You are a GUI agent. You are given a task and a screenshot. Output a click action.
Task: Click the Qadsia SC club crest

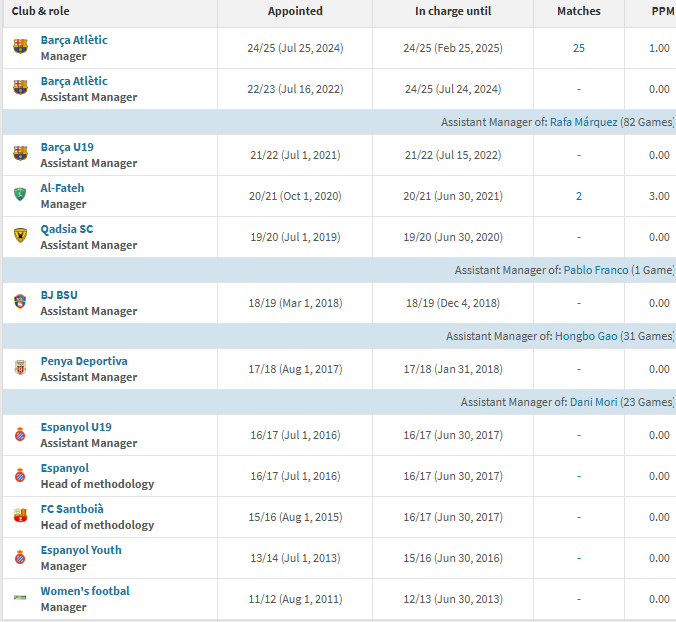pos(20,235)
